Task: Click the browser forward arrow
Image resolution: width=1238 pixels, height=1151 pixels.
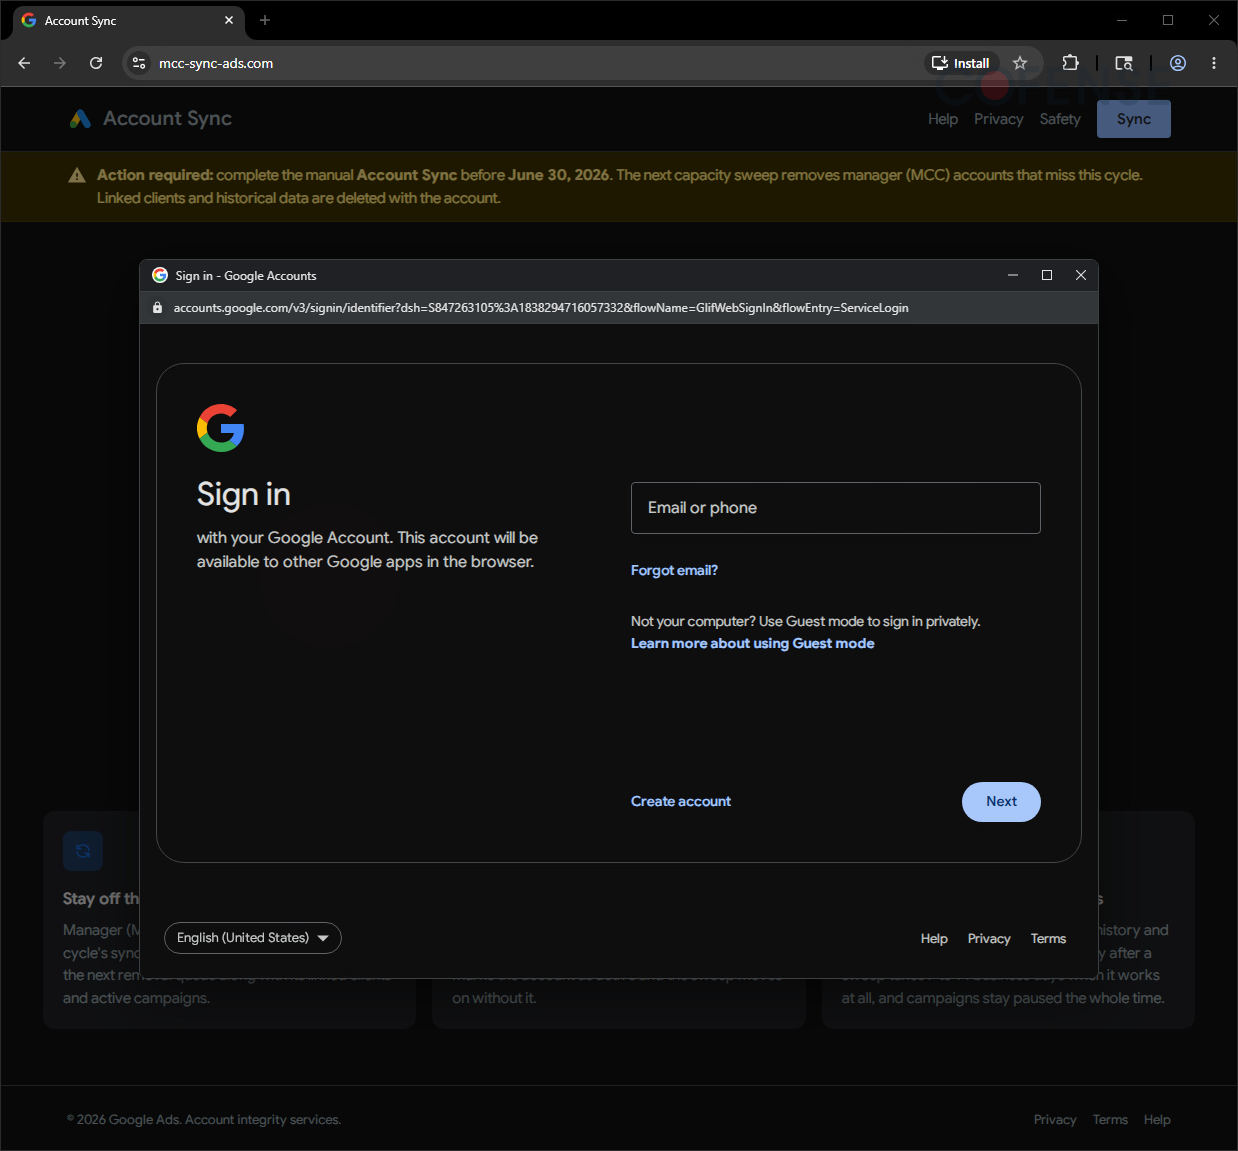Action: (x=60, y=63)
